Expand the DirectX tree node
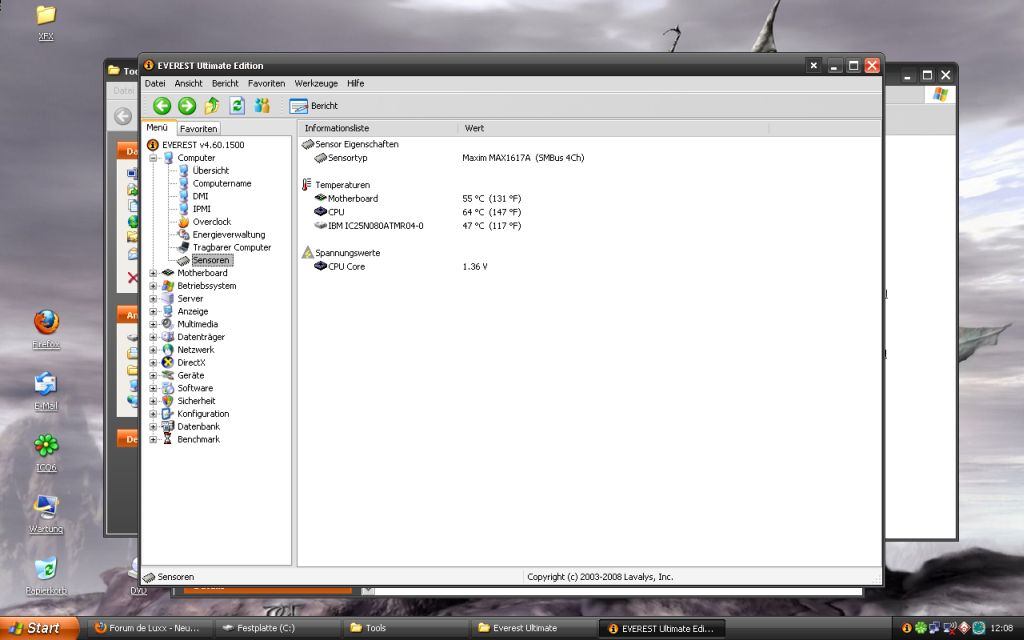The height and width of the screenshot is (640, 1024). [x=153, y=362]
